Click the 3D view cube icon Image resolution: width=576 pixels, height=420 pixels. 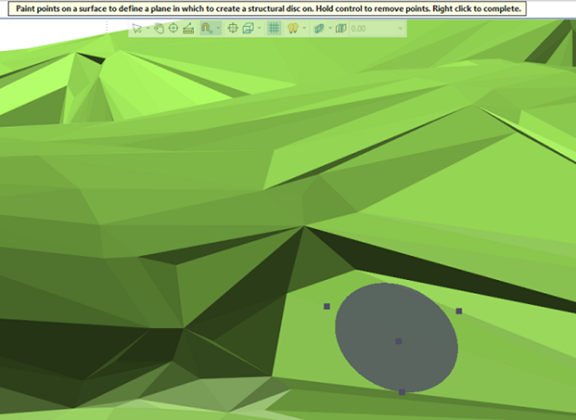coord(248,28)
